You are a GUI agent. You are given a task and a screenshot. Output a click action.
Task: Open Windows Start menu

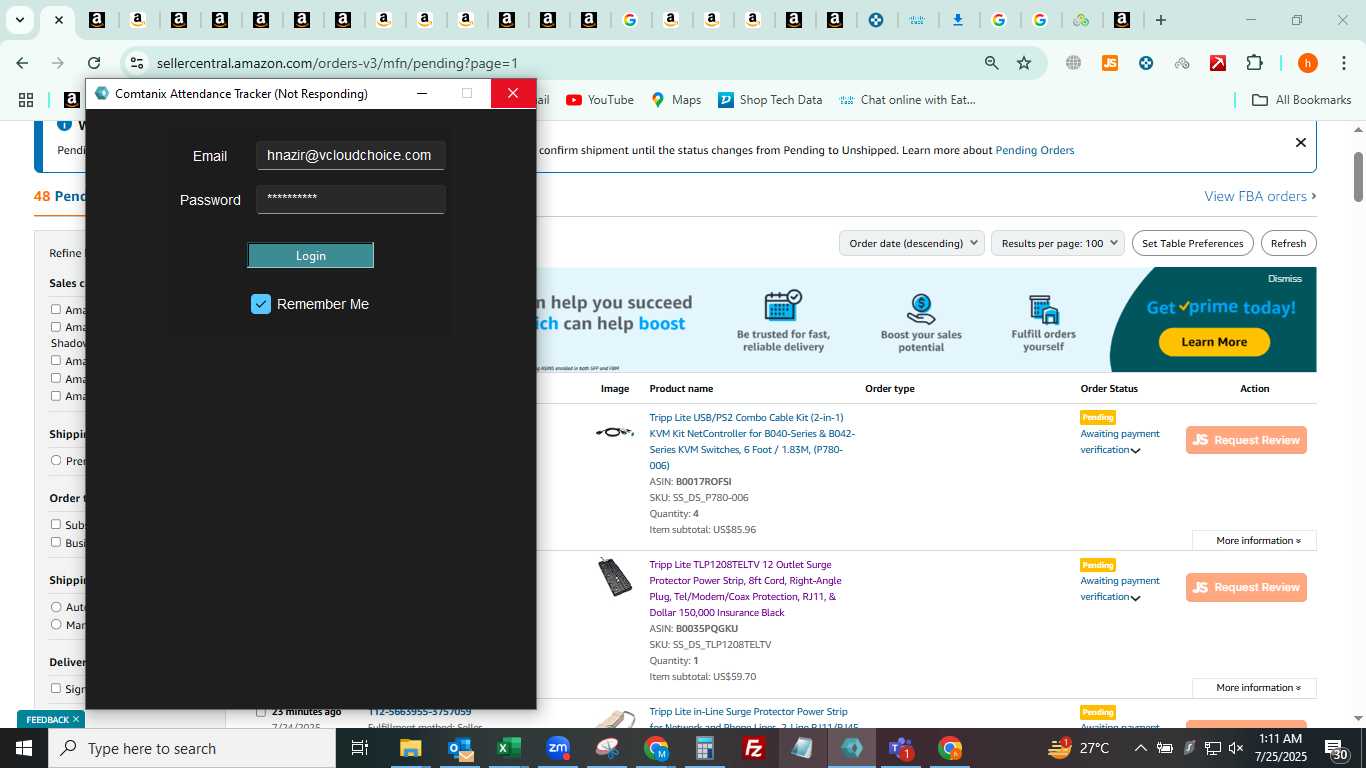[x=24, y=748]
